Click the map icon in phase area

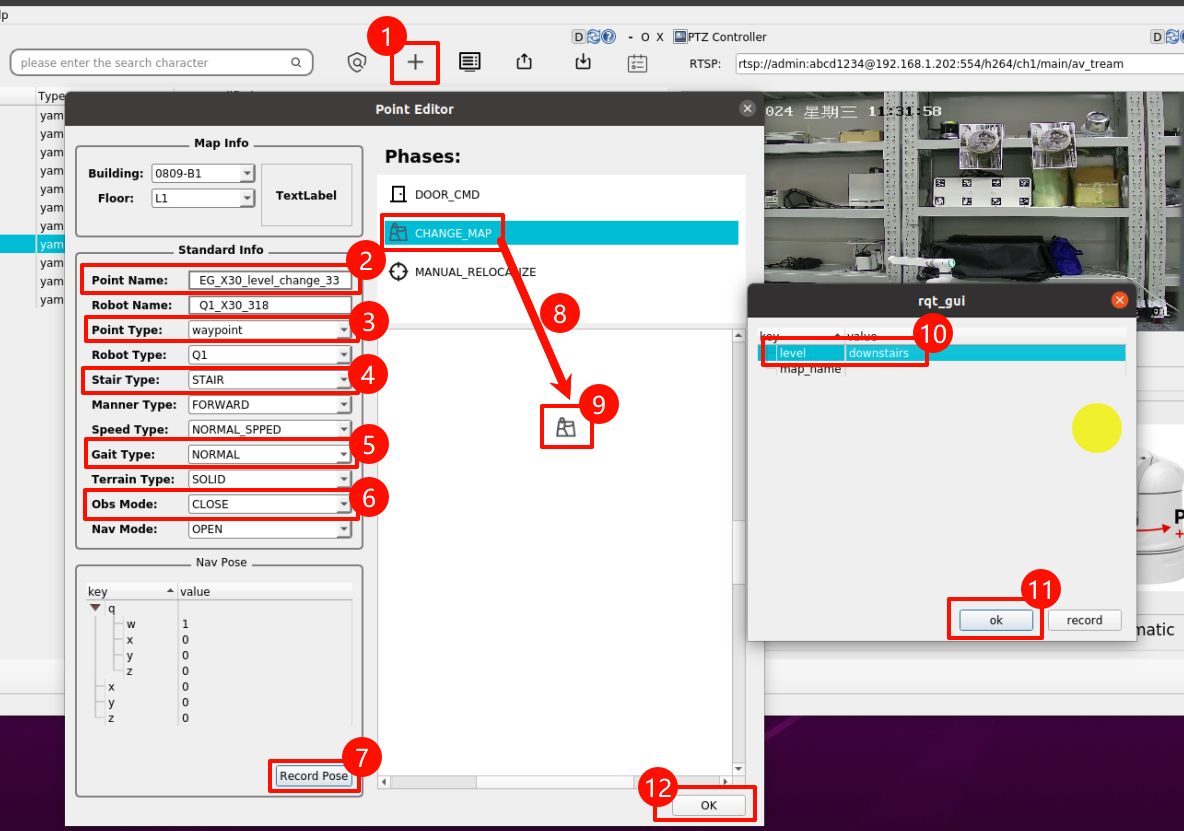pos(566,428)
